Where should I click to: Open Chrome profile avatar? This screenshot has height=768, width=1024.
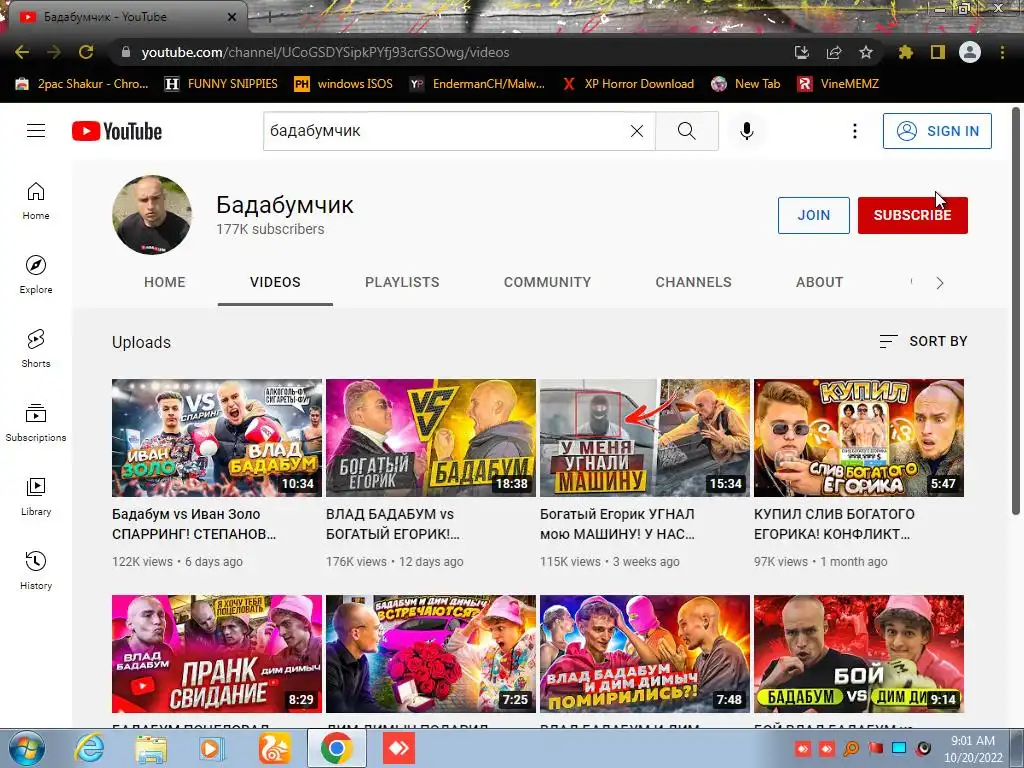[x=970, y=52]
